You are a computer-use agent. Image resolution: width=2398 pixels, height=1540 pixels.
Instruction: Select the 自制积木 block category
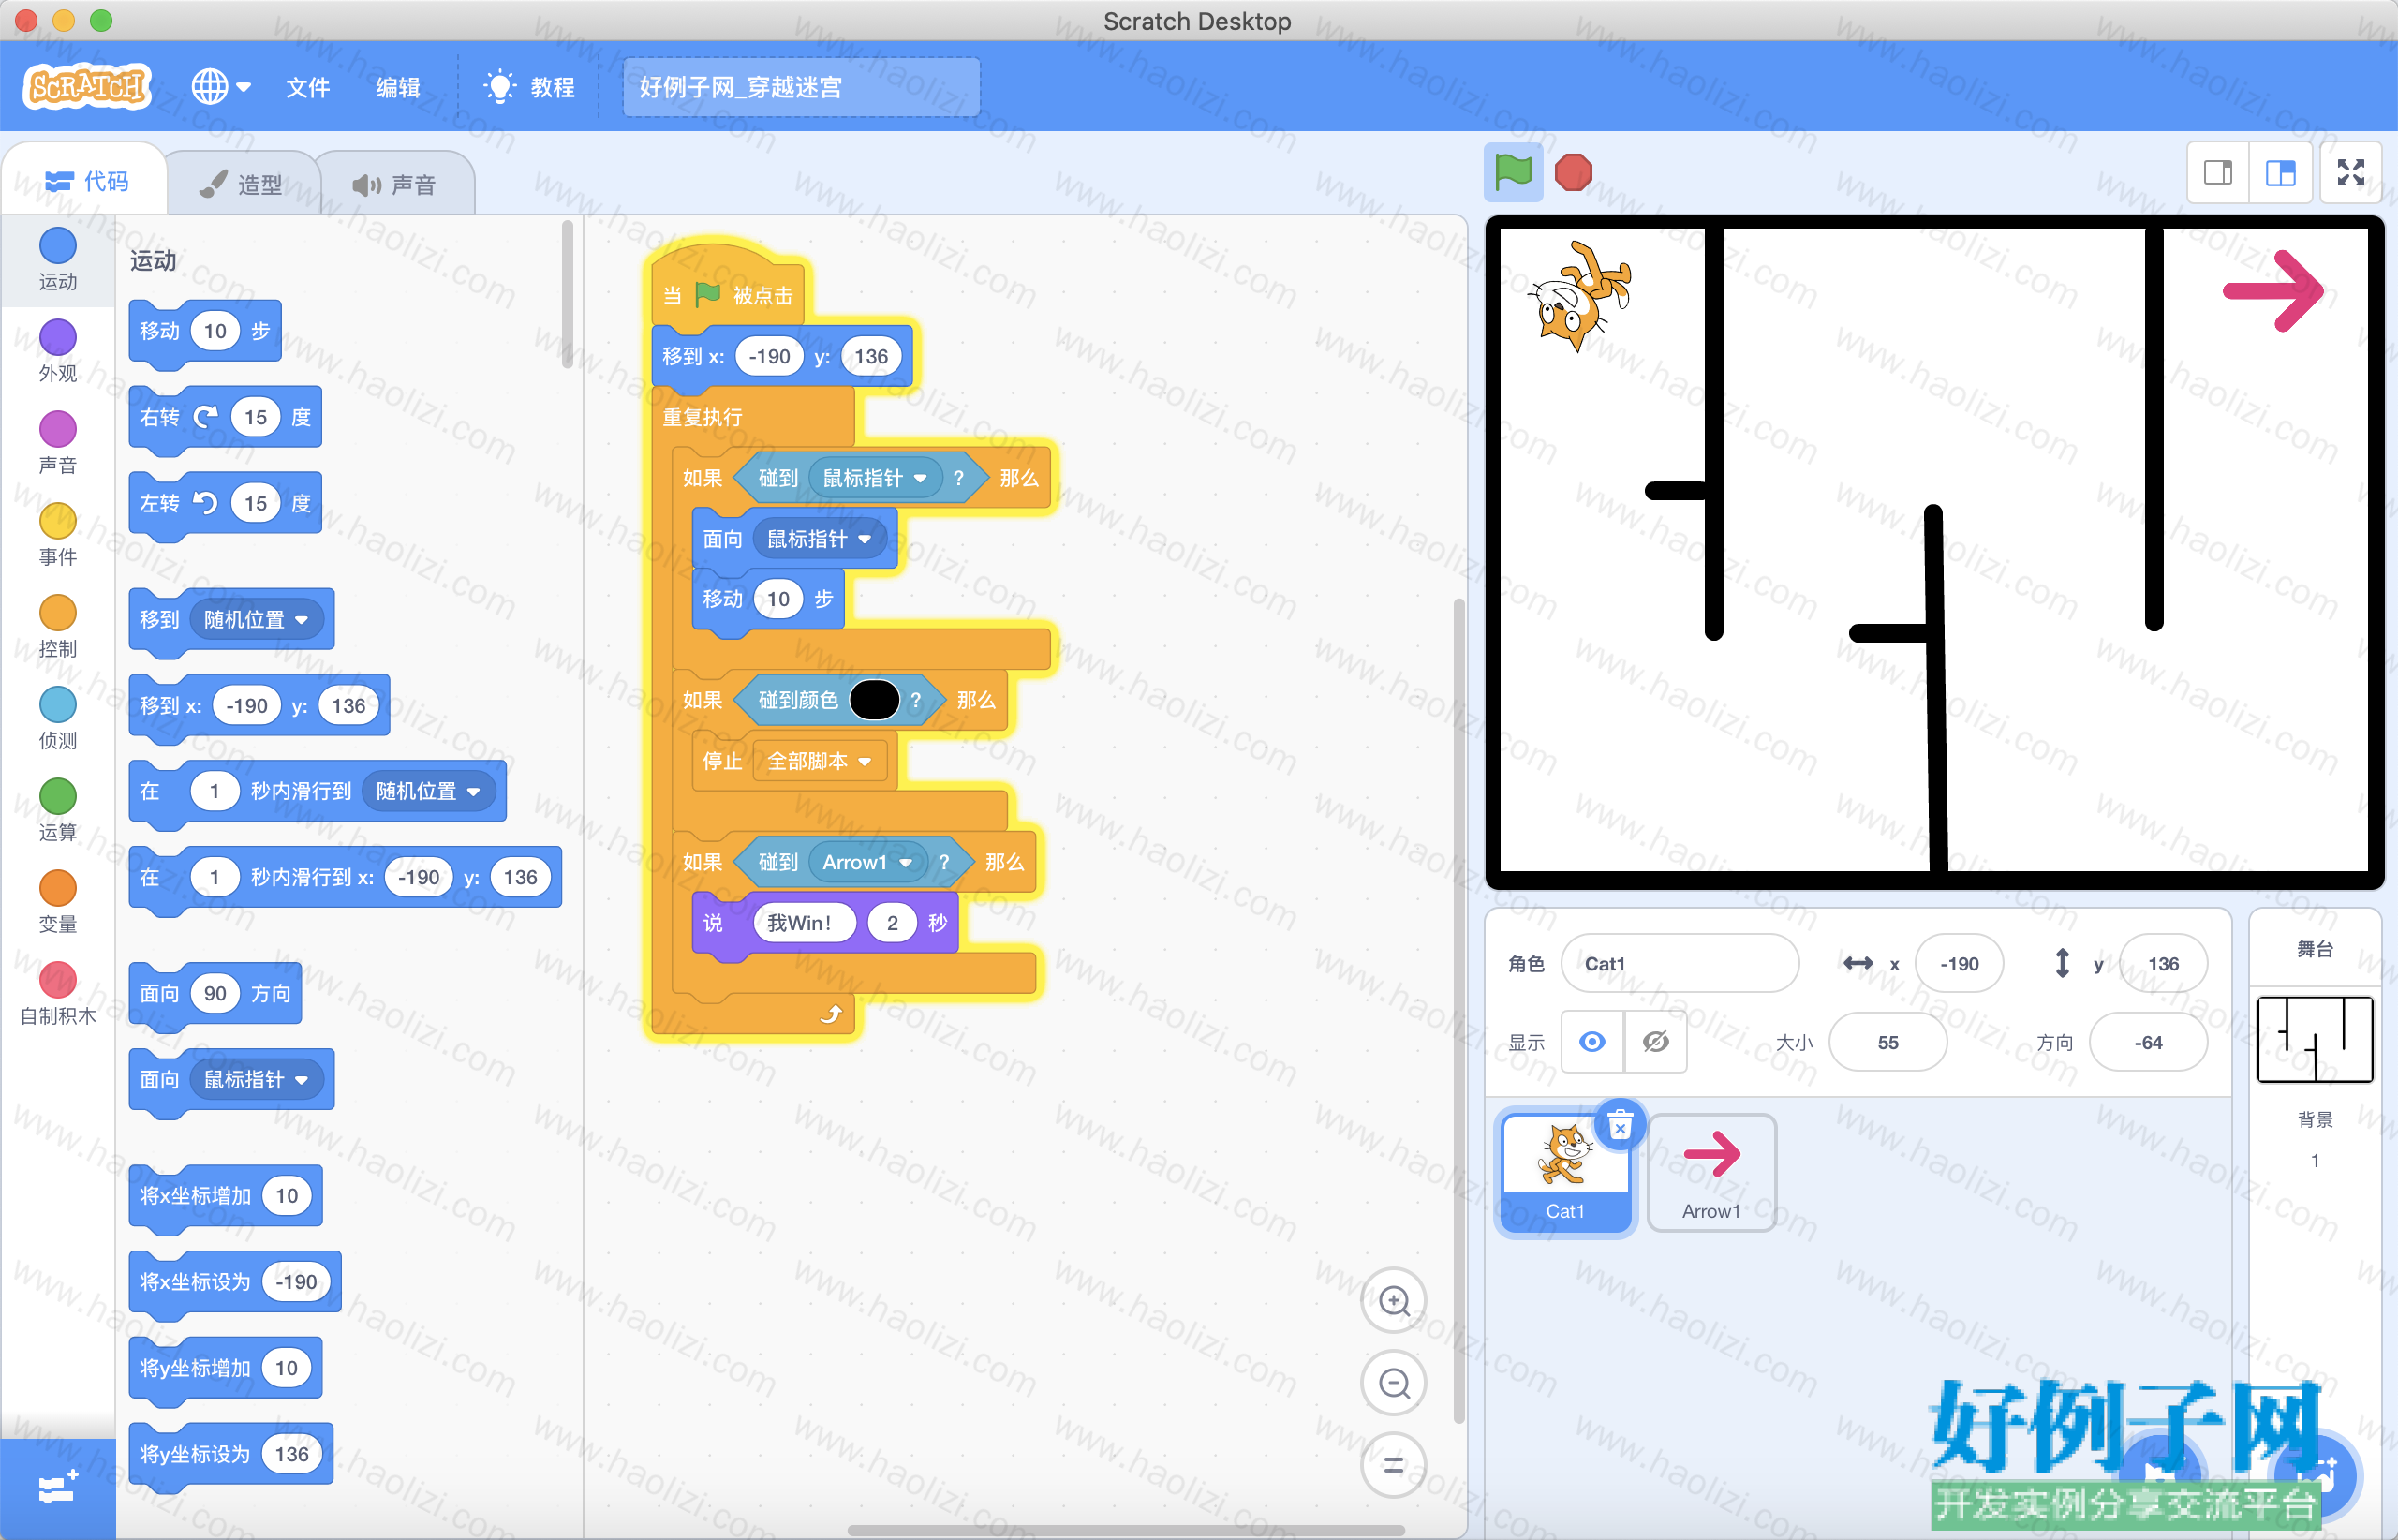(x=58, y=994)
